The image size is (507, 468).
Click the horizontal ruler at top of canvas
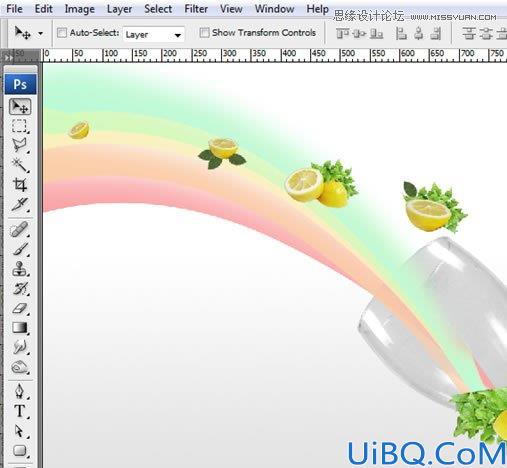click(275, 55)
